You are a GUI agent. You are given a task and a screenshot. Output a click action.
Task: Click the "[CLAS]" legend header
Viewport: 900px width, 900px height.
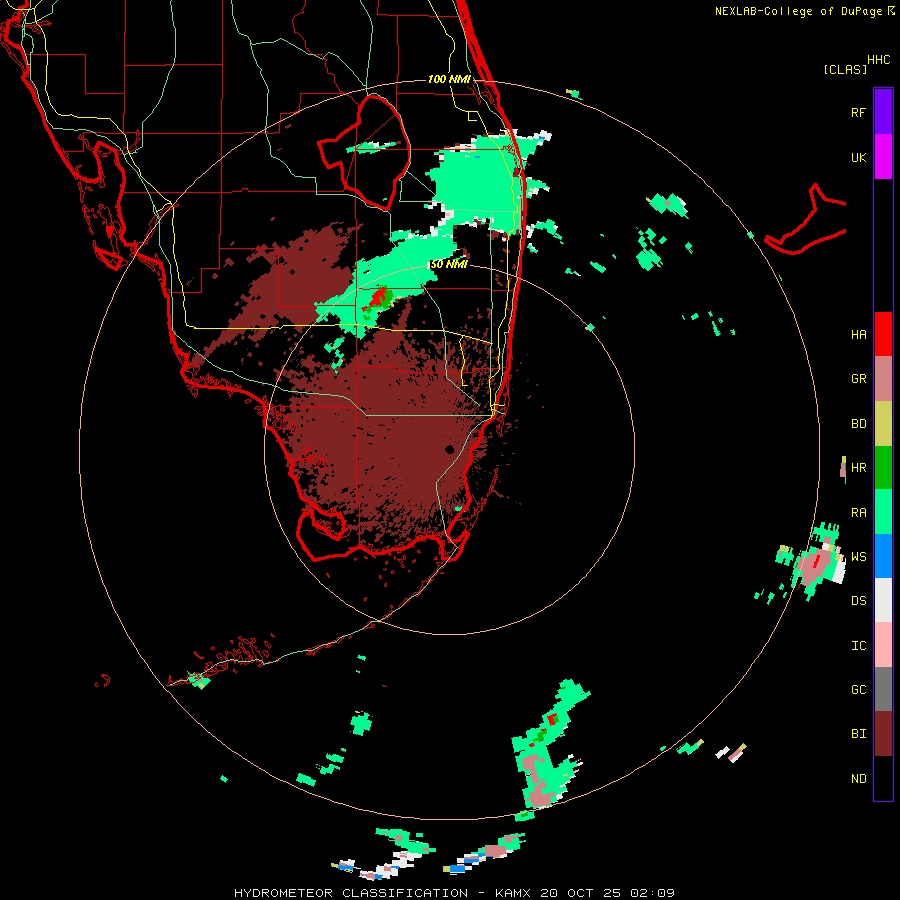coord(845,69)
